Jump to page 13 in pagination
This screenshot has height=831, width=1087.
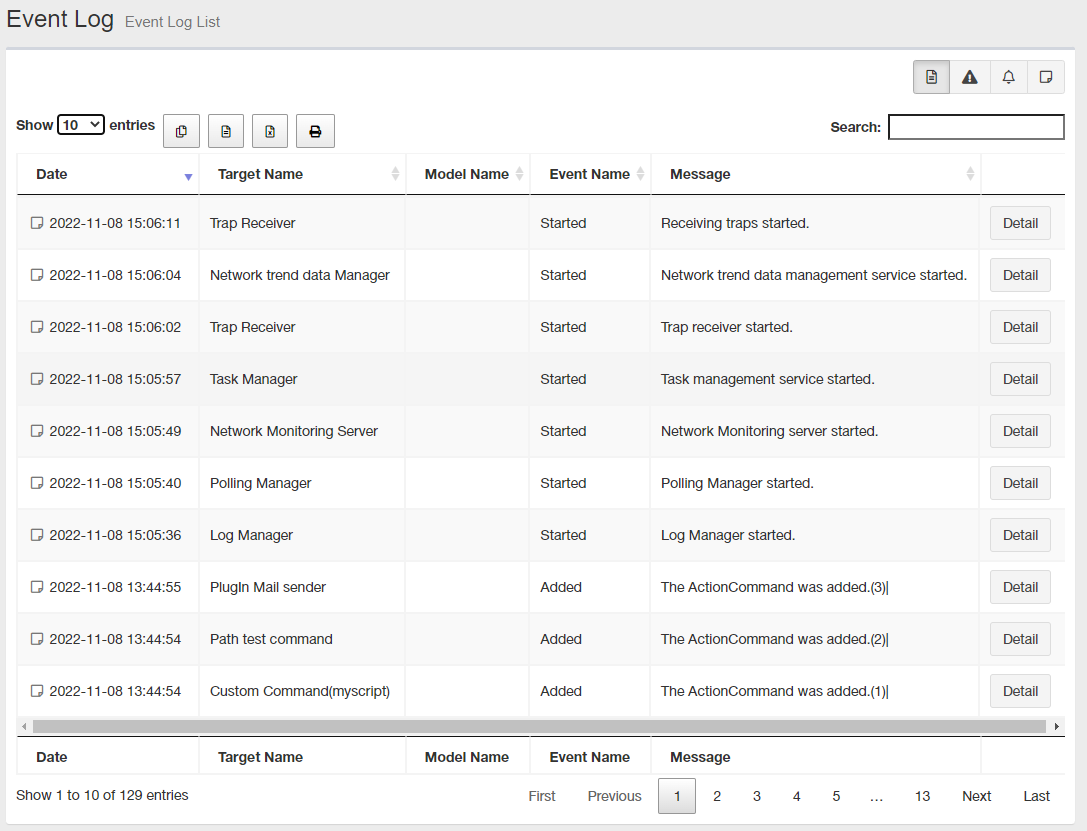pos(922,796)
